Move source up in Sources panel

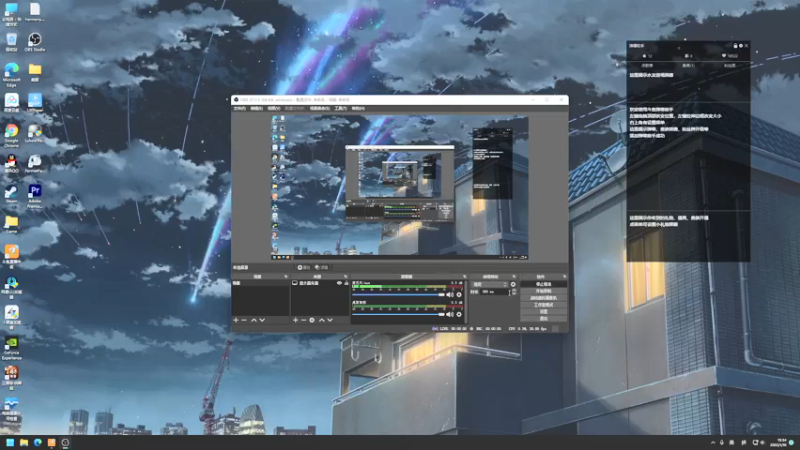point(322,320)
